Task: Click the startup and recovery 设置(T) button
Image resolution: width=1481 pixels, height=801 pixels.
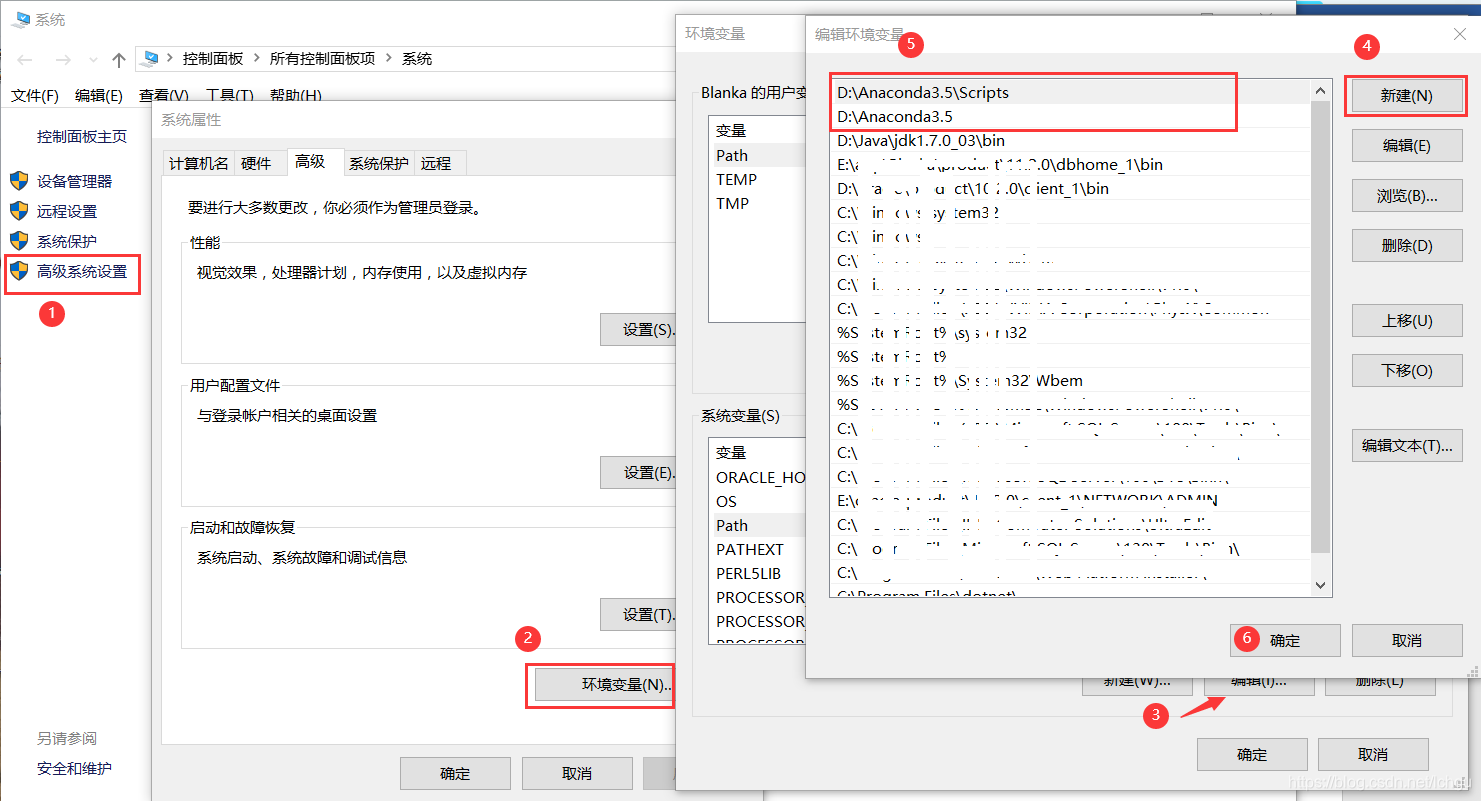Action: point(639,614)
